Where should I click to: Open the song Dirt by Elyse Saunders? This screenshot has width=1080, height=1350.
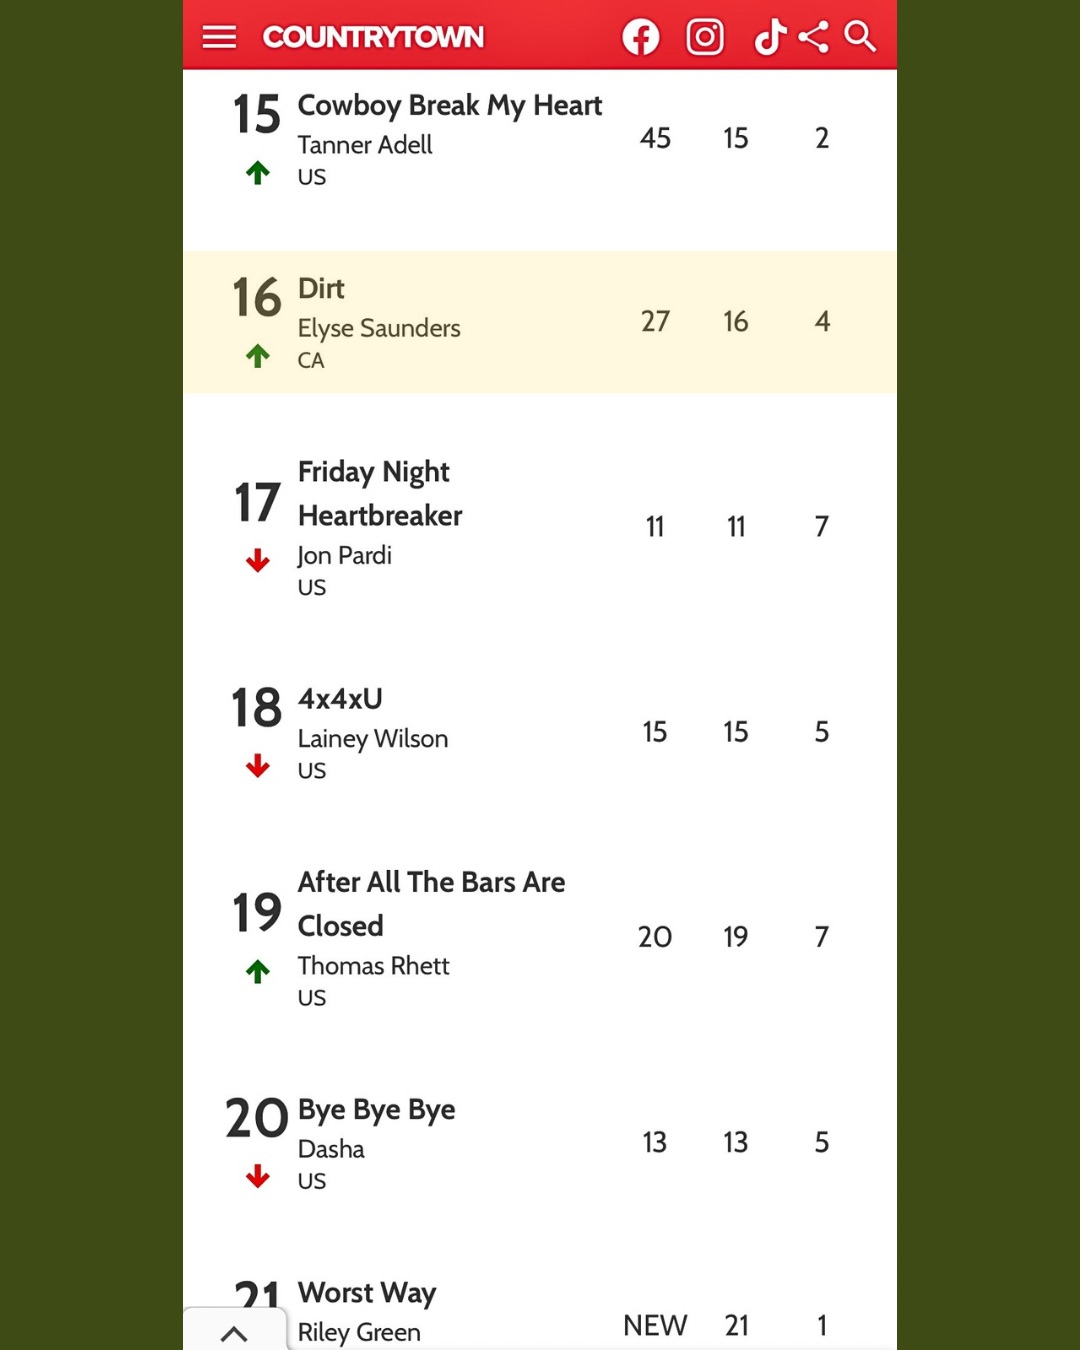point(321,288)
